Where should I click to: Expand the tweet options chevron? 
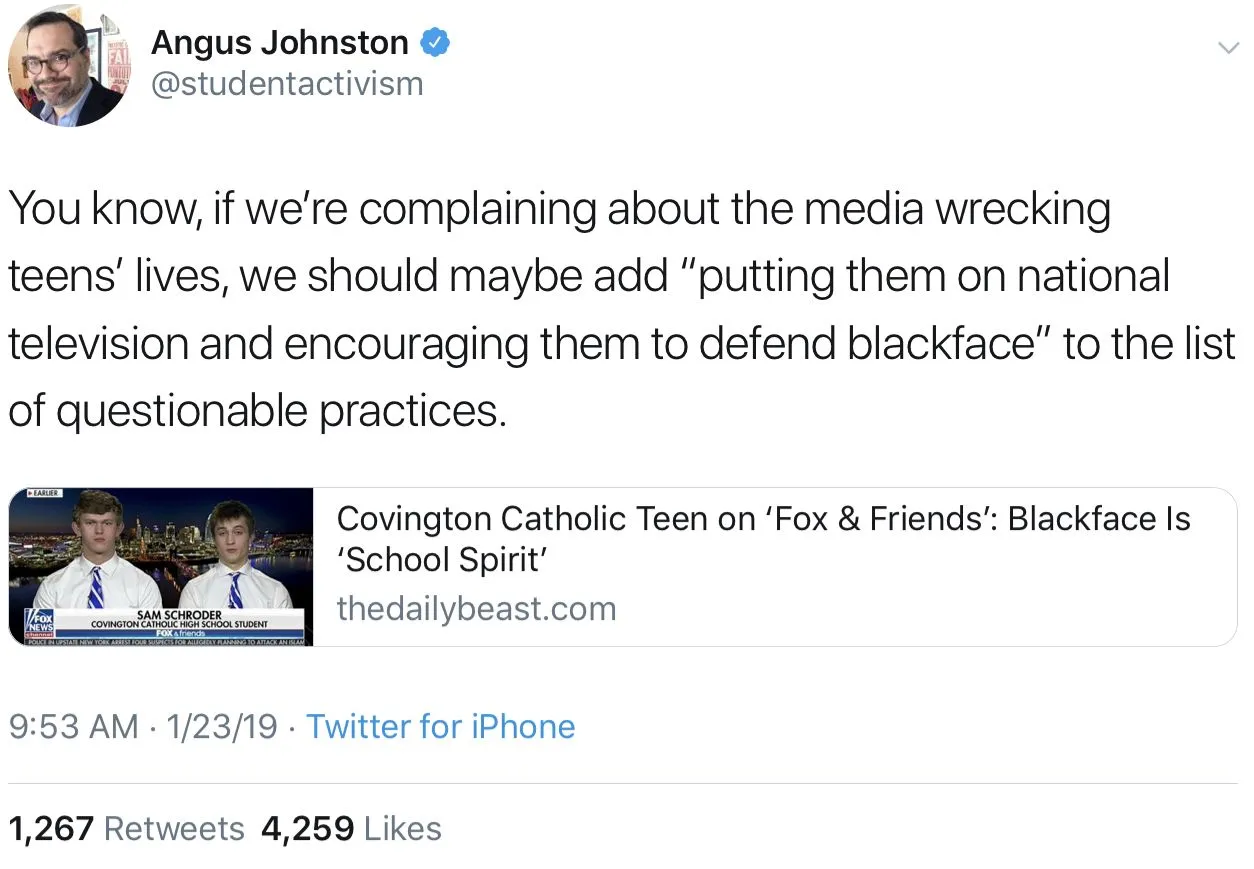[x=1226, y=48]
